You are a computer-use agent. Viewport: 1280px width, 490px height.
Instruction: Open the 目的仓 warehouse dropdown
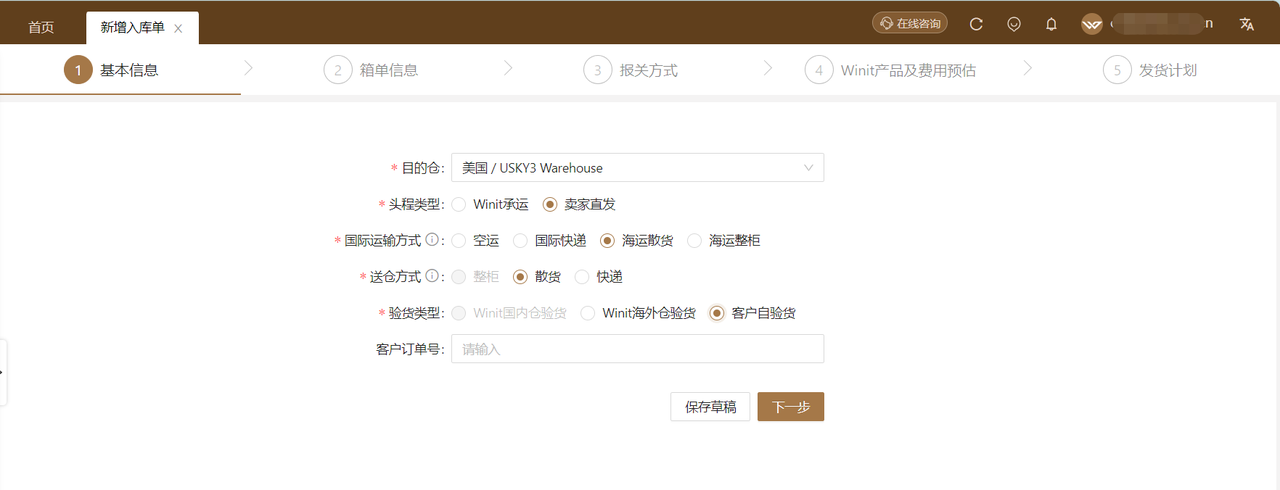(638, 168)
